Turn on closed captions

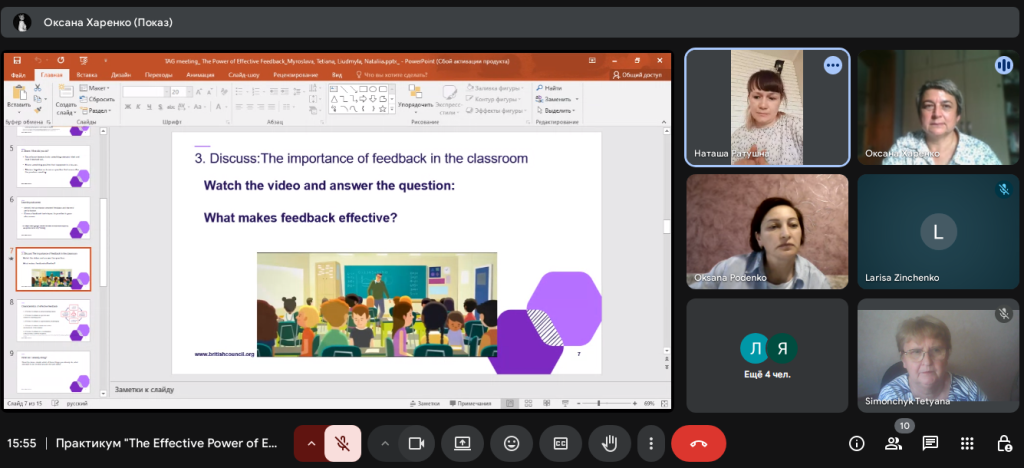[x=560, y=443]
